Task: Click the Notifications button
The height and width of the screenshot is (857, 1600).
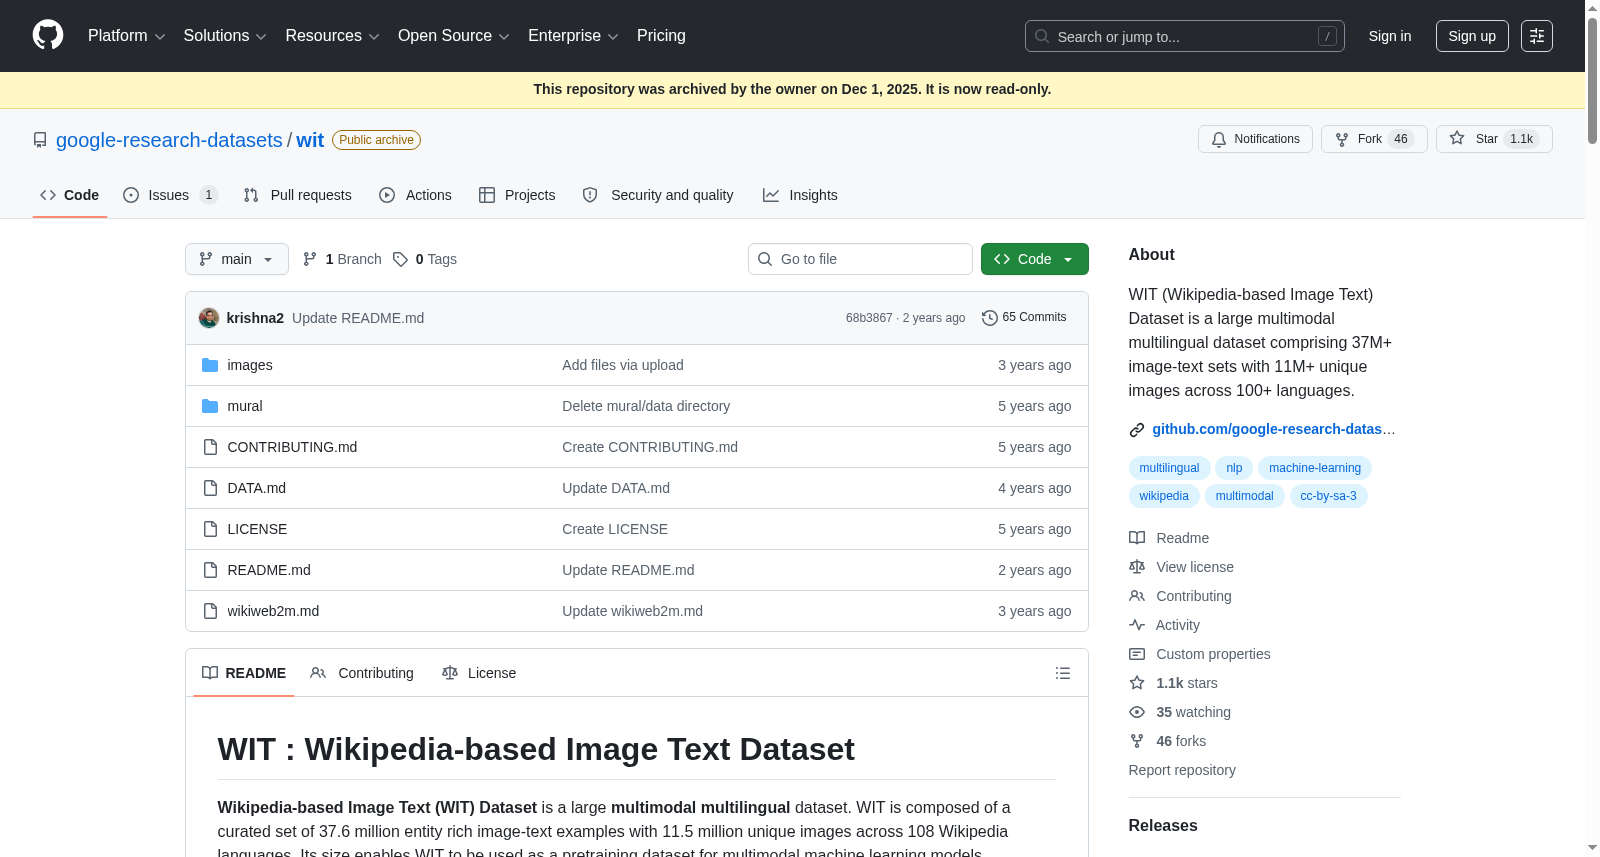Action: (1255, 139)
